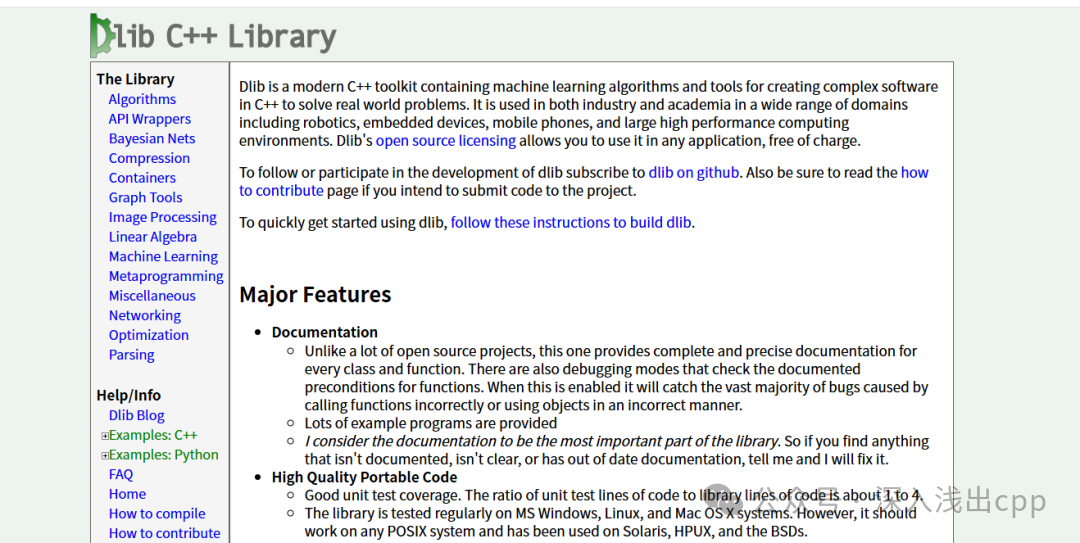Open the Machine Learning link

163,256
